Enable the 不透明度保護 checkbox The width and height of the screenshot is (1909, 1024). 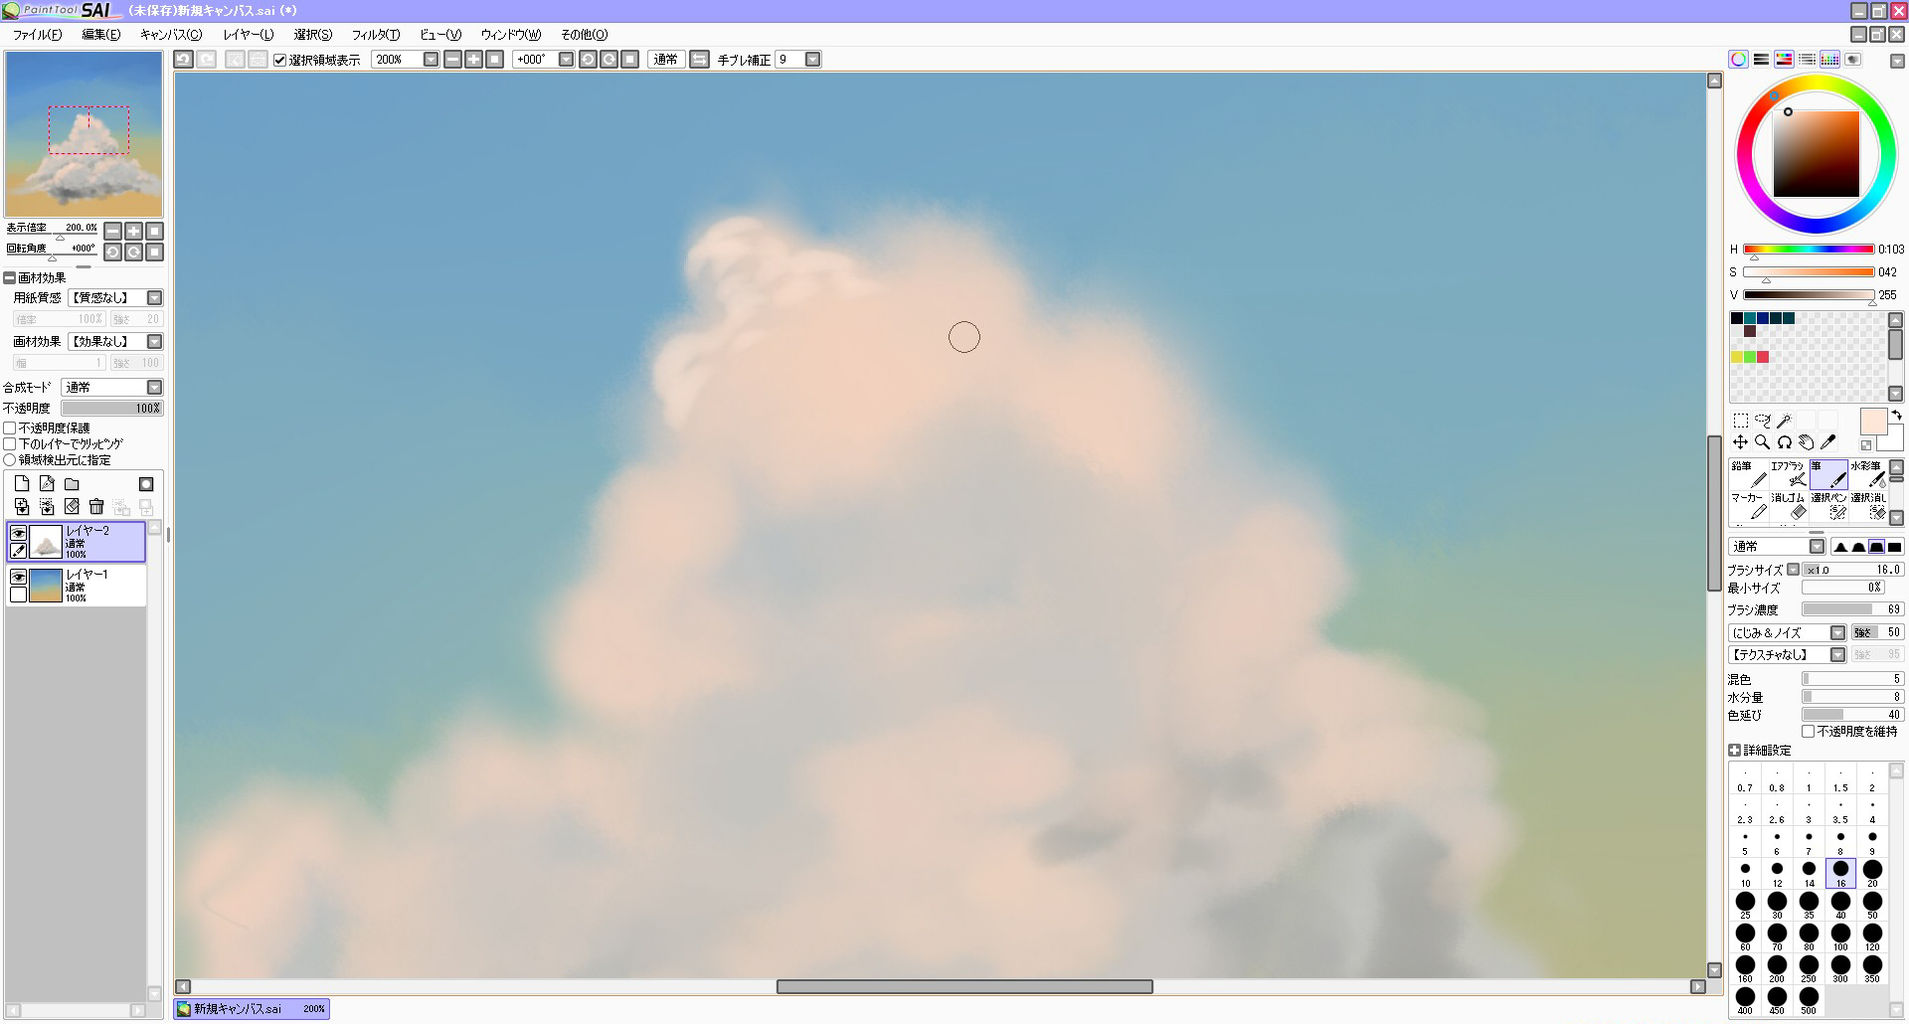point(10,428)
